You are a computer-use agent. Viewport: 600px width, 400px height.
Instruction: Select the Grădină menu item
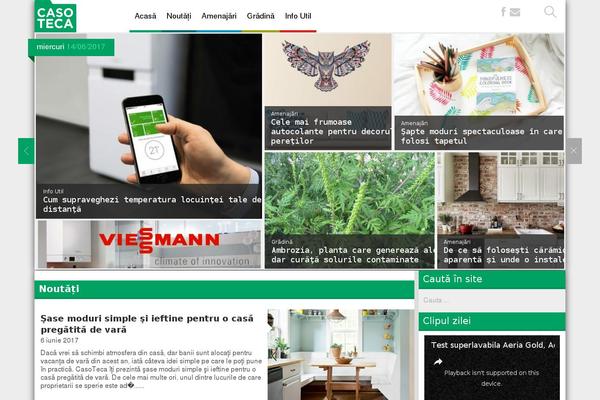[261, 16]
